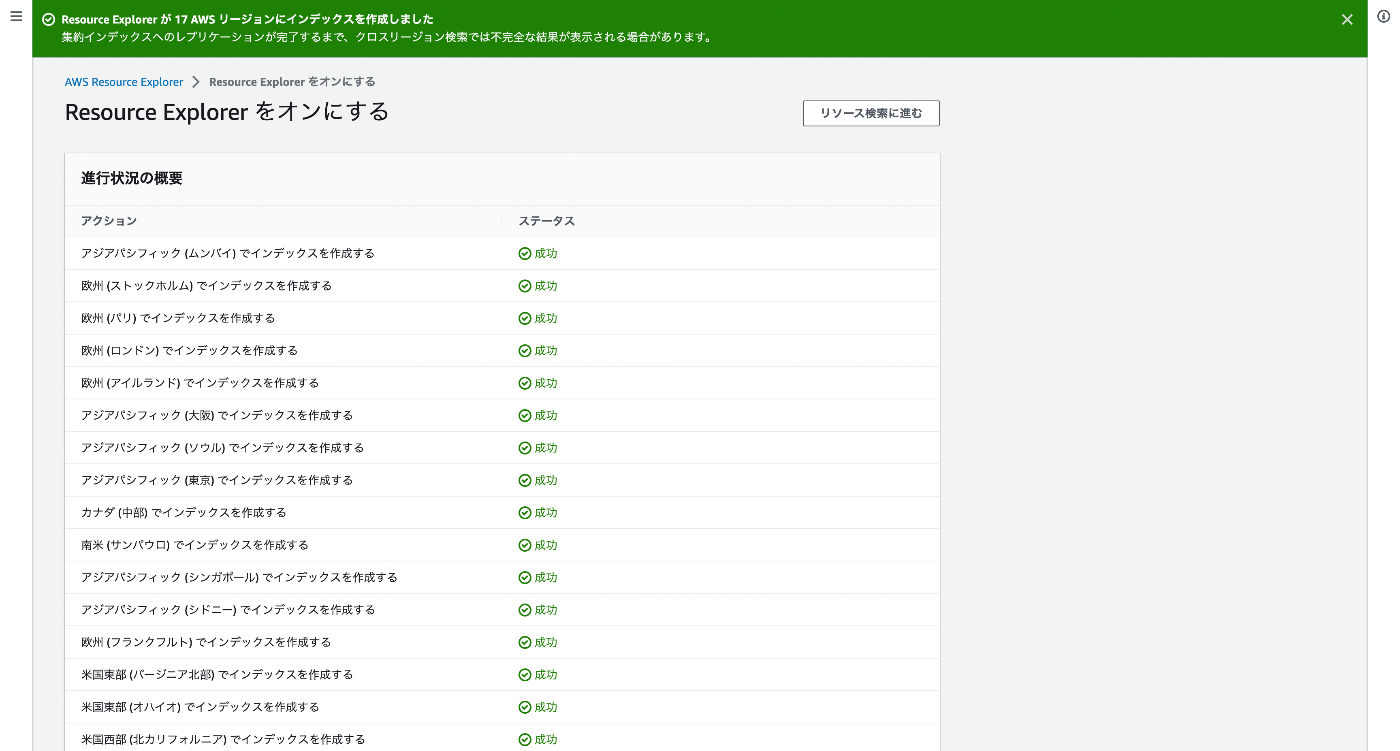Select the Resource Explorer をオンにする breadcrumb text

coord(292,82)
